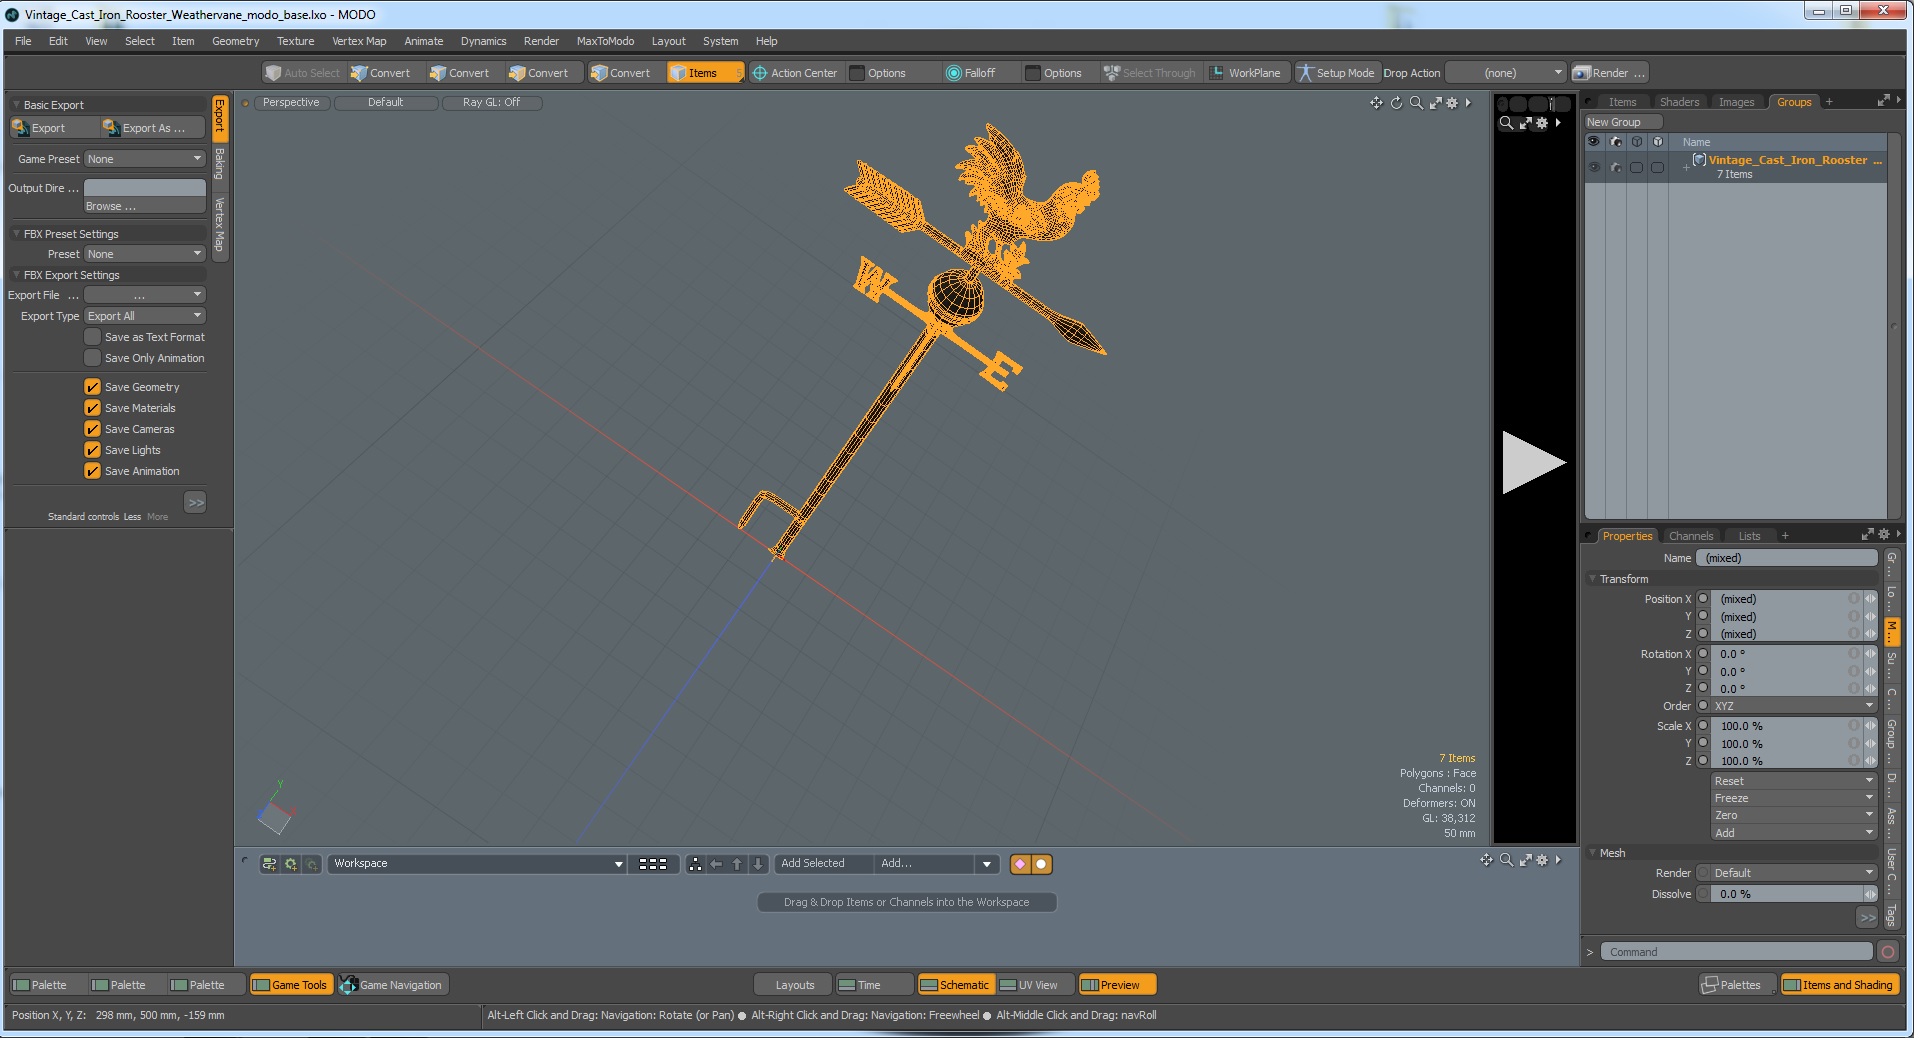Switch to the Channels tab
Viewport: 1920px width, 1040px height.
point(1691,536)
